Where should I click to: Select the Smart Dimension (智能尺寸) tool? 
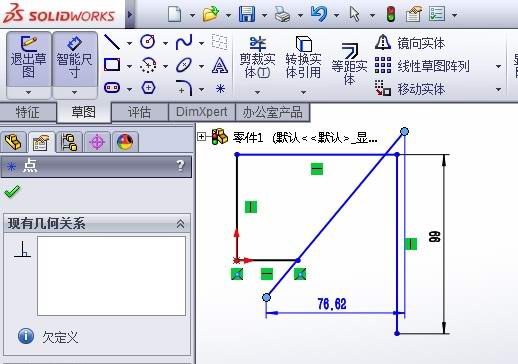tap(74, 59)
